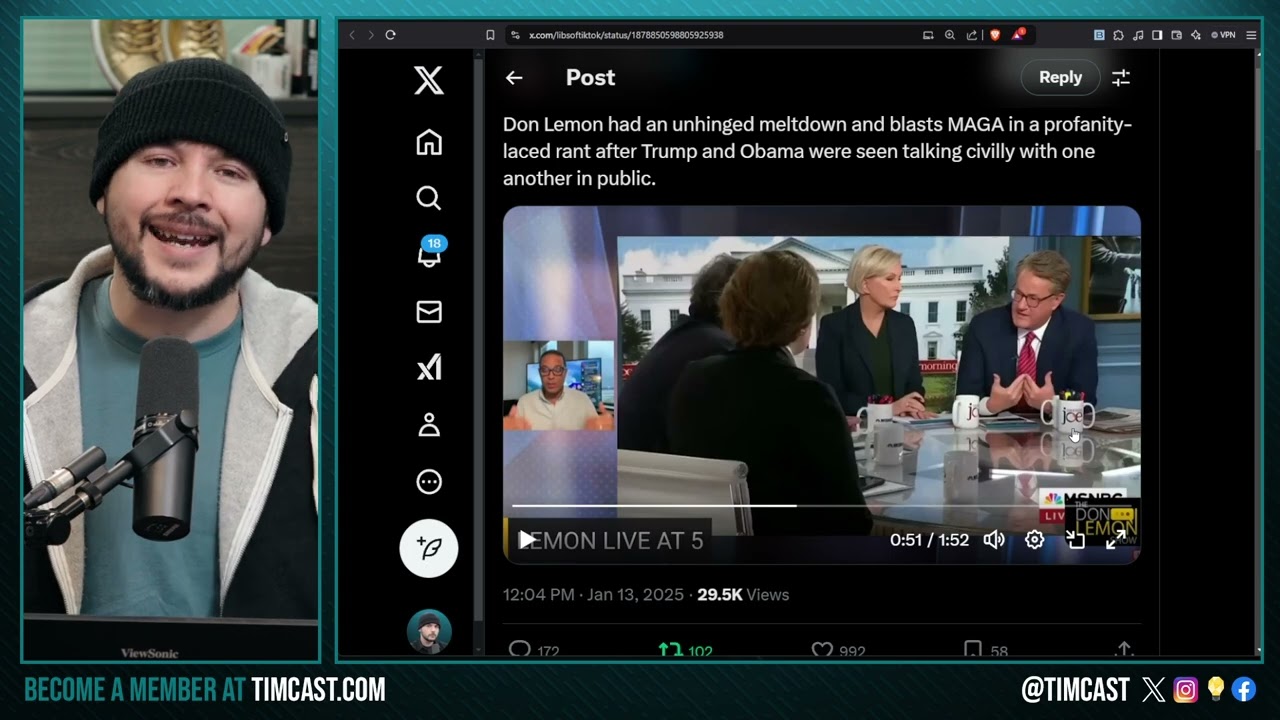The width and height of the screenshot is (1280, 720).
Task: Open the reply sorting filter icon
Action: [1121, 78]
